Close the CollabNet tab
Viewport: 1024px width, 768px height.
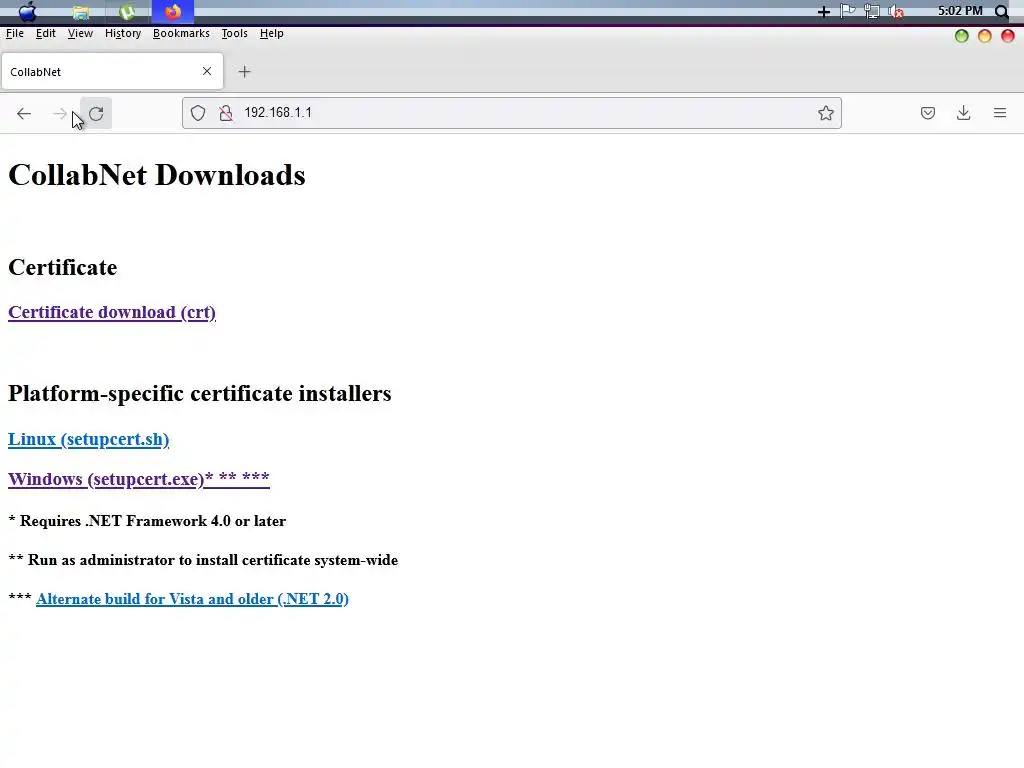[x=207, y=71]
